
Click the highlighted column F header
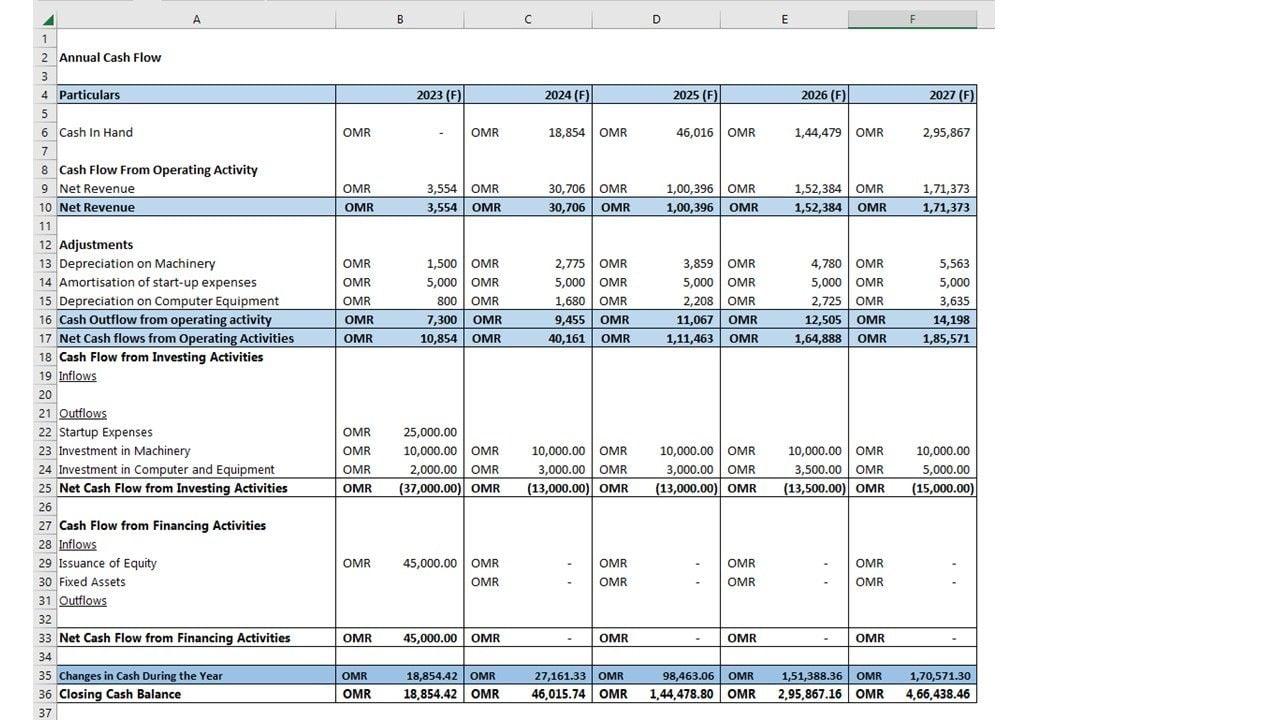pos(912,20)
